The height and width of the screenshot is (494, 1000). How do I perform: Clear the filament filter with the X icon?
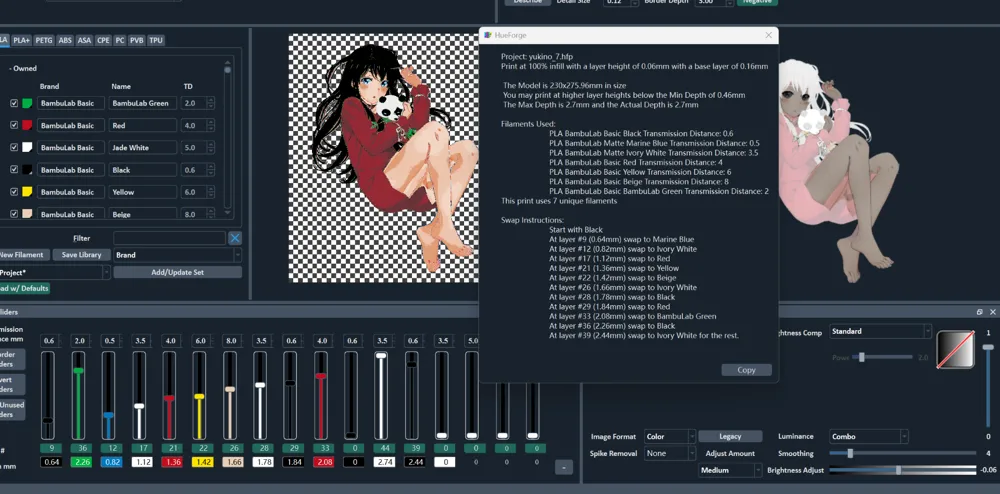click(x=235, y=238)
